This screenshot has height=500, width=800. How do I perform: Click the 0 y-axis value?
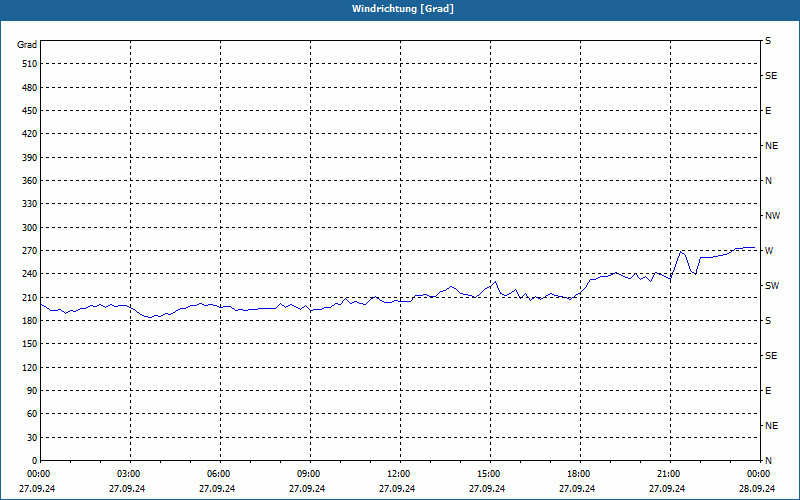click(x=35, y=460)
